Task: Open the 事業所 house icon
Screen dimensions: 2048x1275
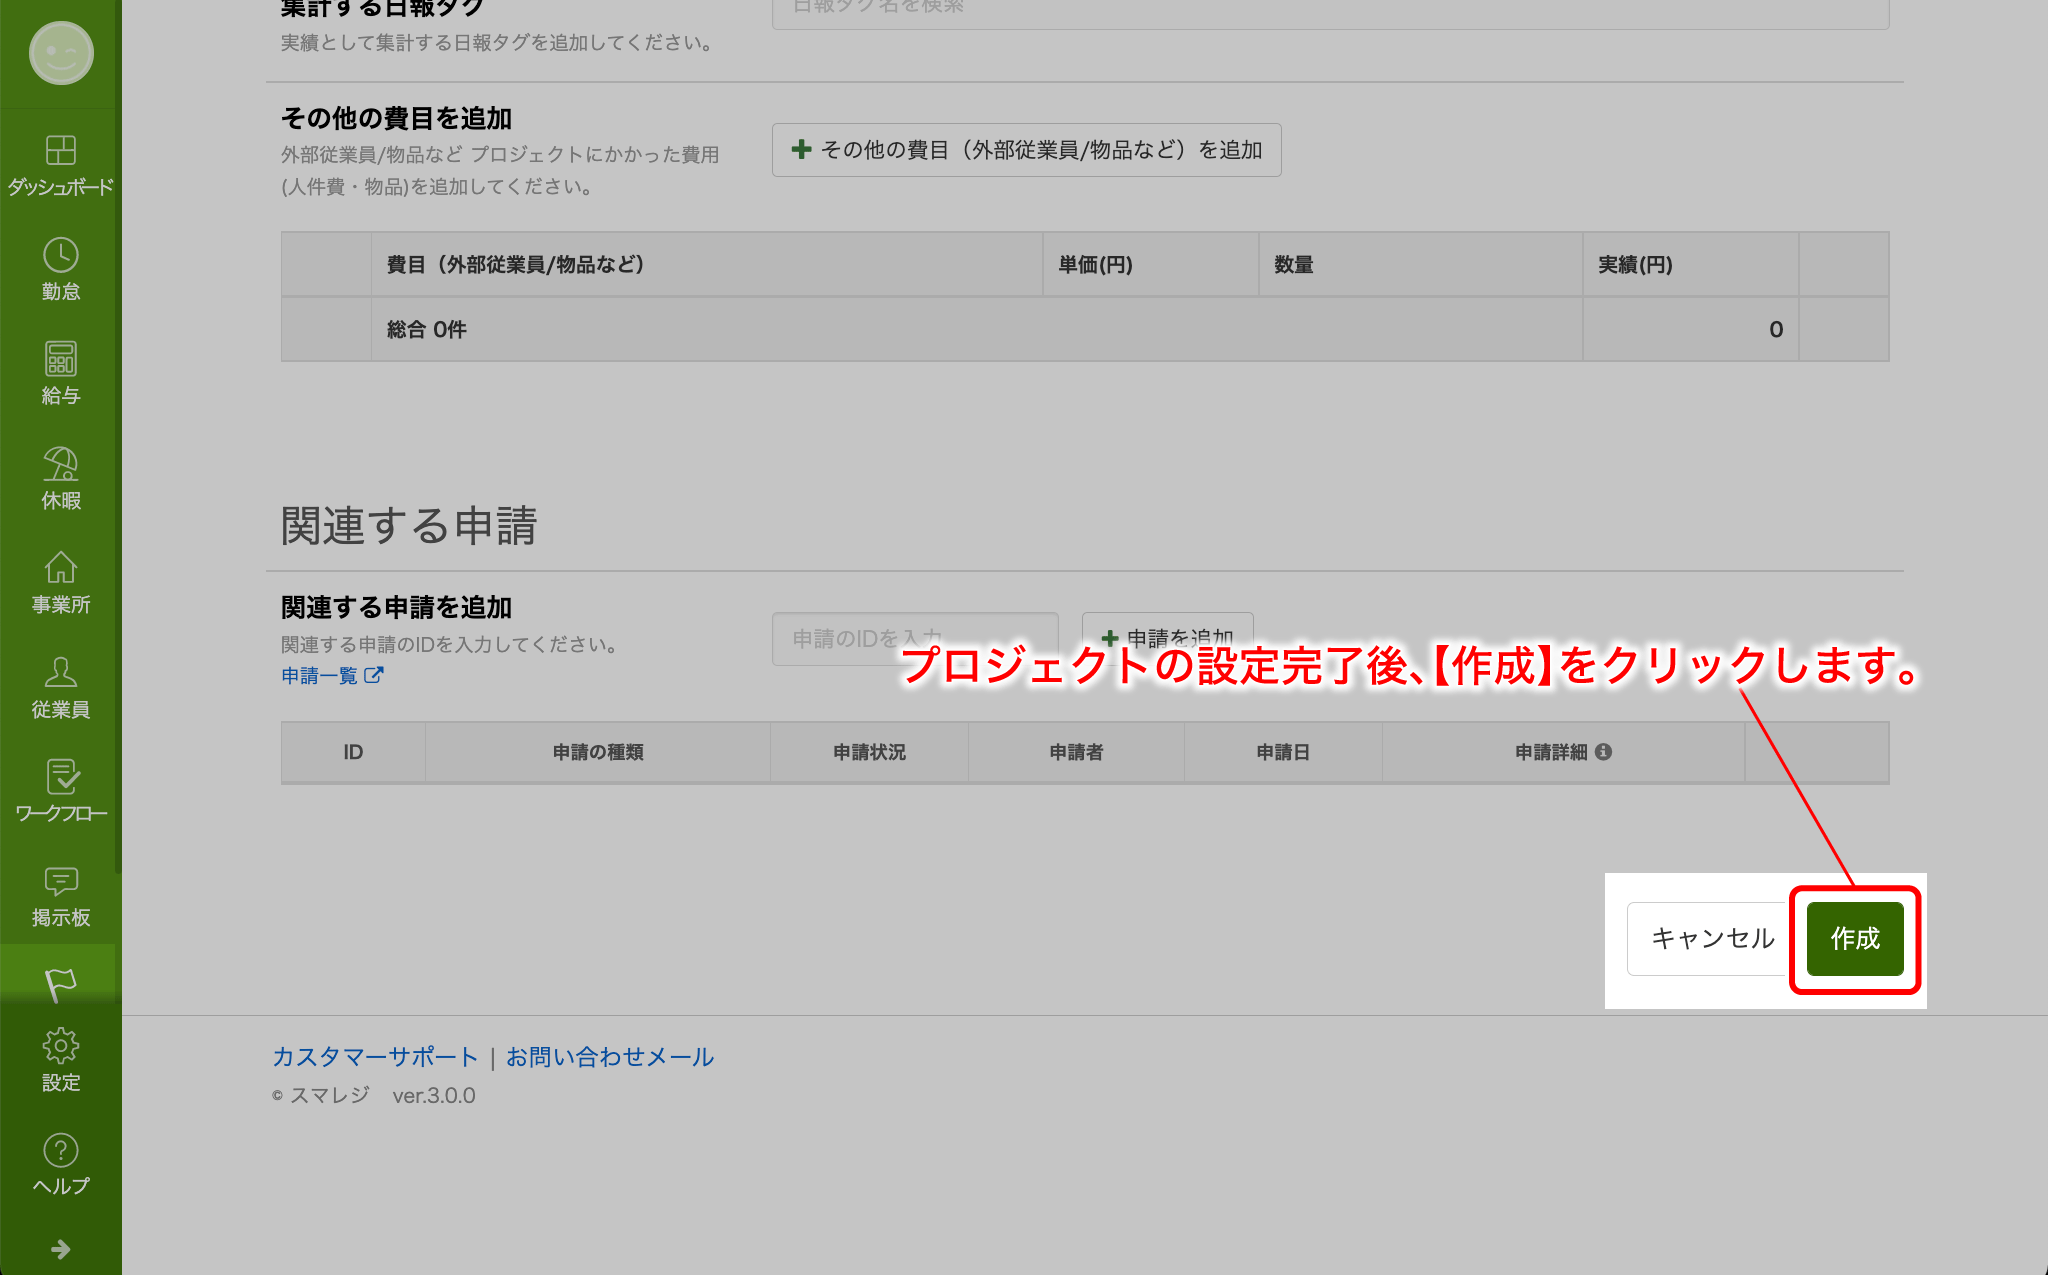Action: [60, 569]
